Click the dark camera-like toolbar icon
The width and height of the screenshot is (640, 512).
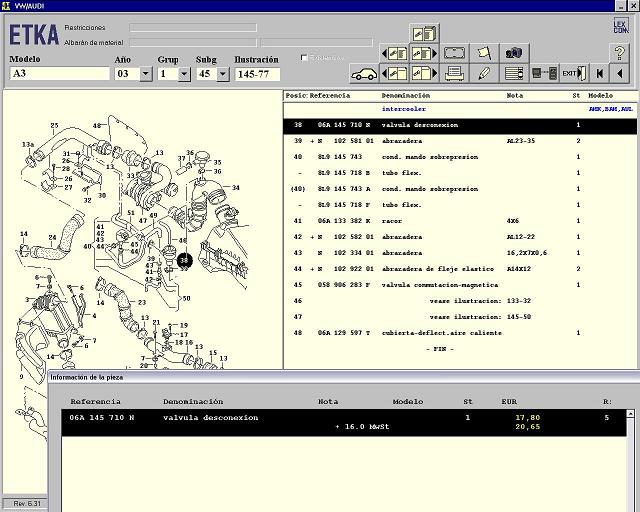514,53
